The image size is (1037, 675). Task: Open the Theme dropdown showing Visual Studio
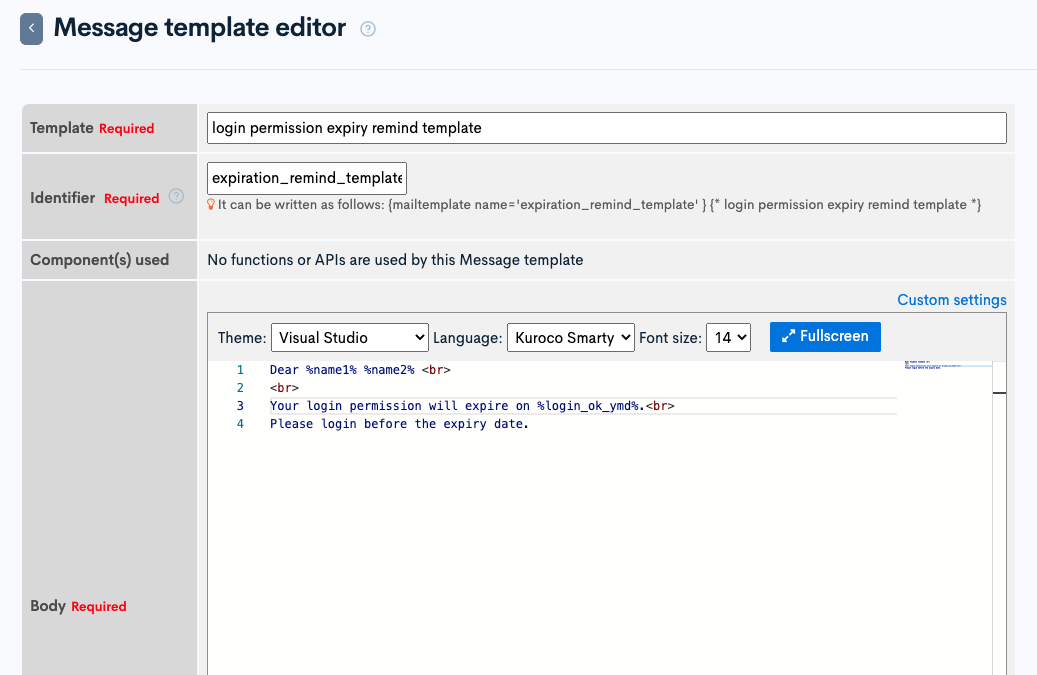350,338
